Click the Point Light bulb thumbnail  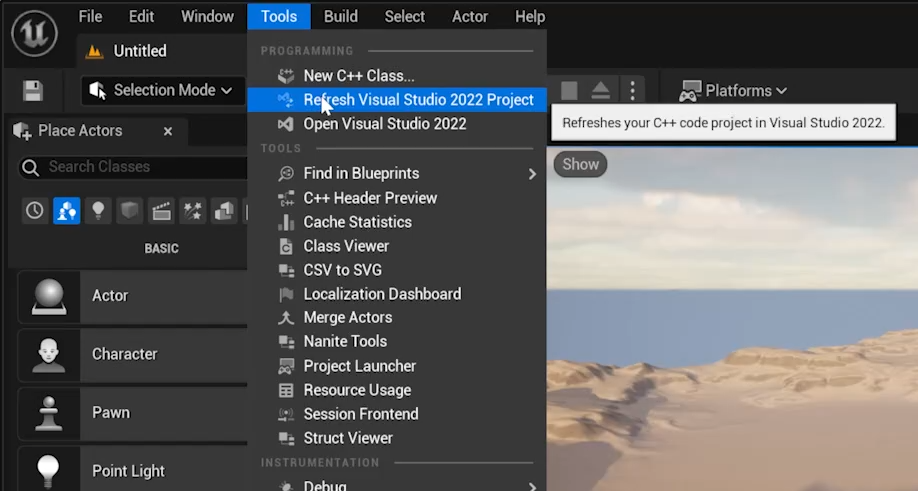point(49,469)
